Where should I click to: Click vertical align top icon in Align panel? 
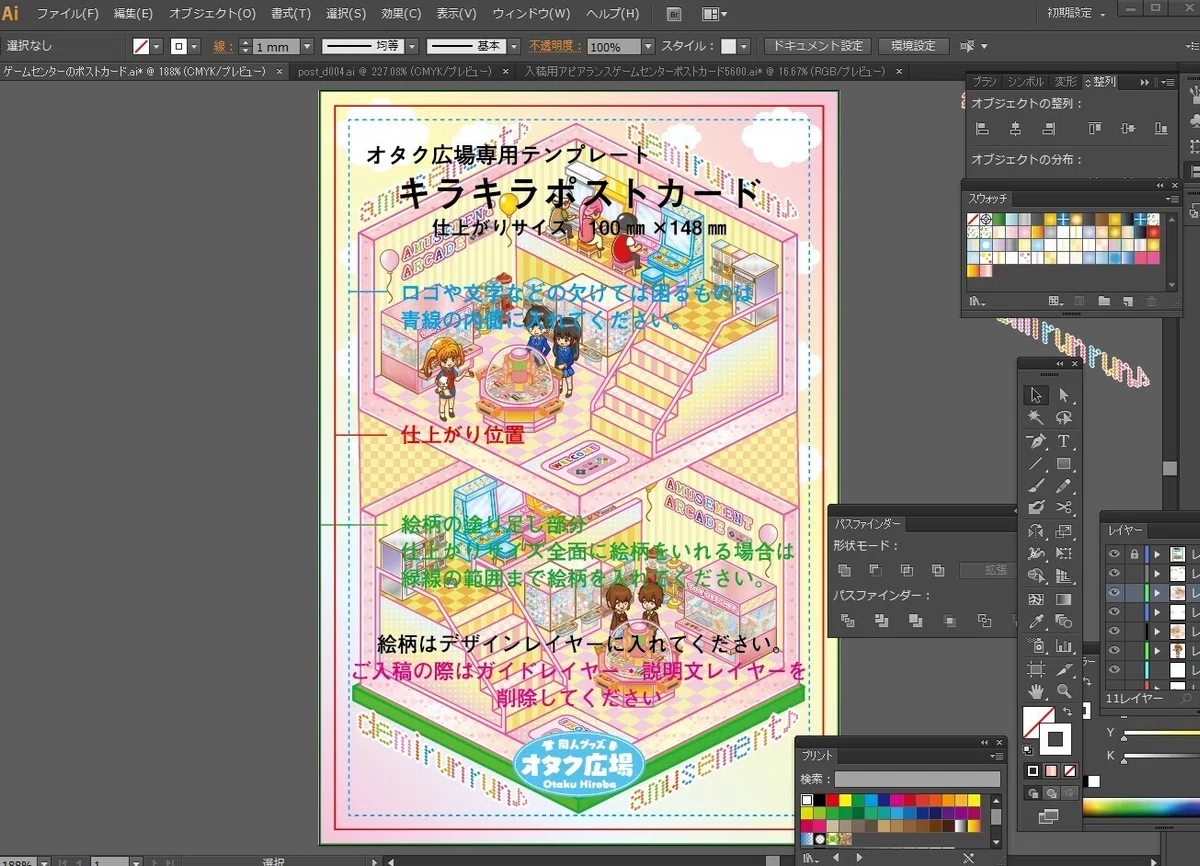click(1095, 128)
